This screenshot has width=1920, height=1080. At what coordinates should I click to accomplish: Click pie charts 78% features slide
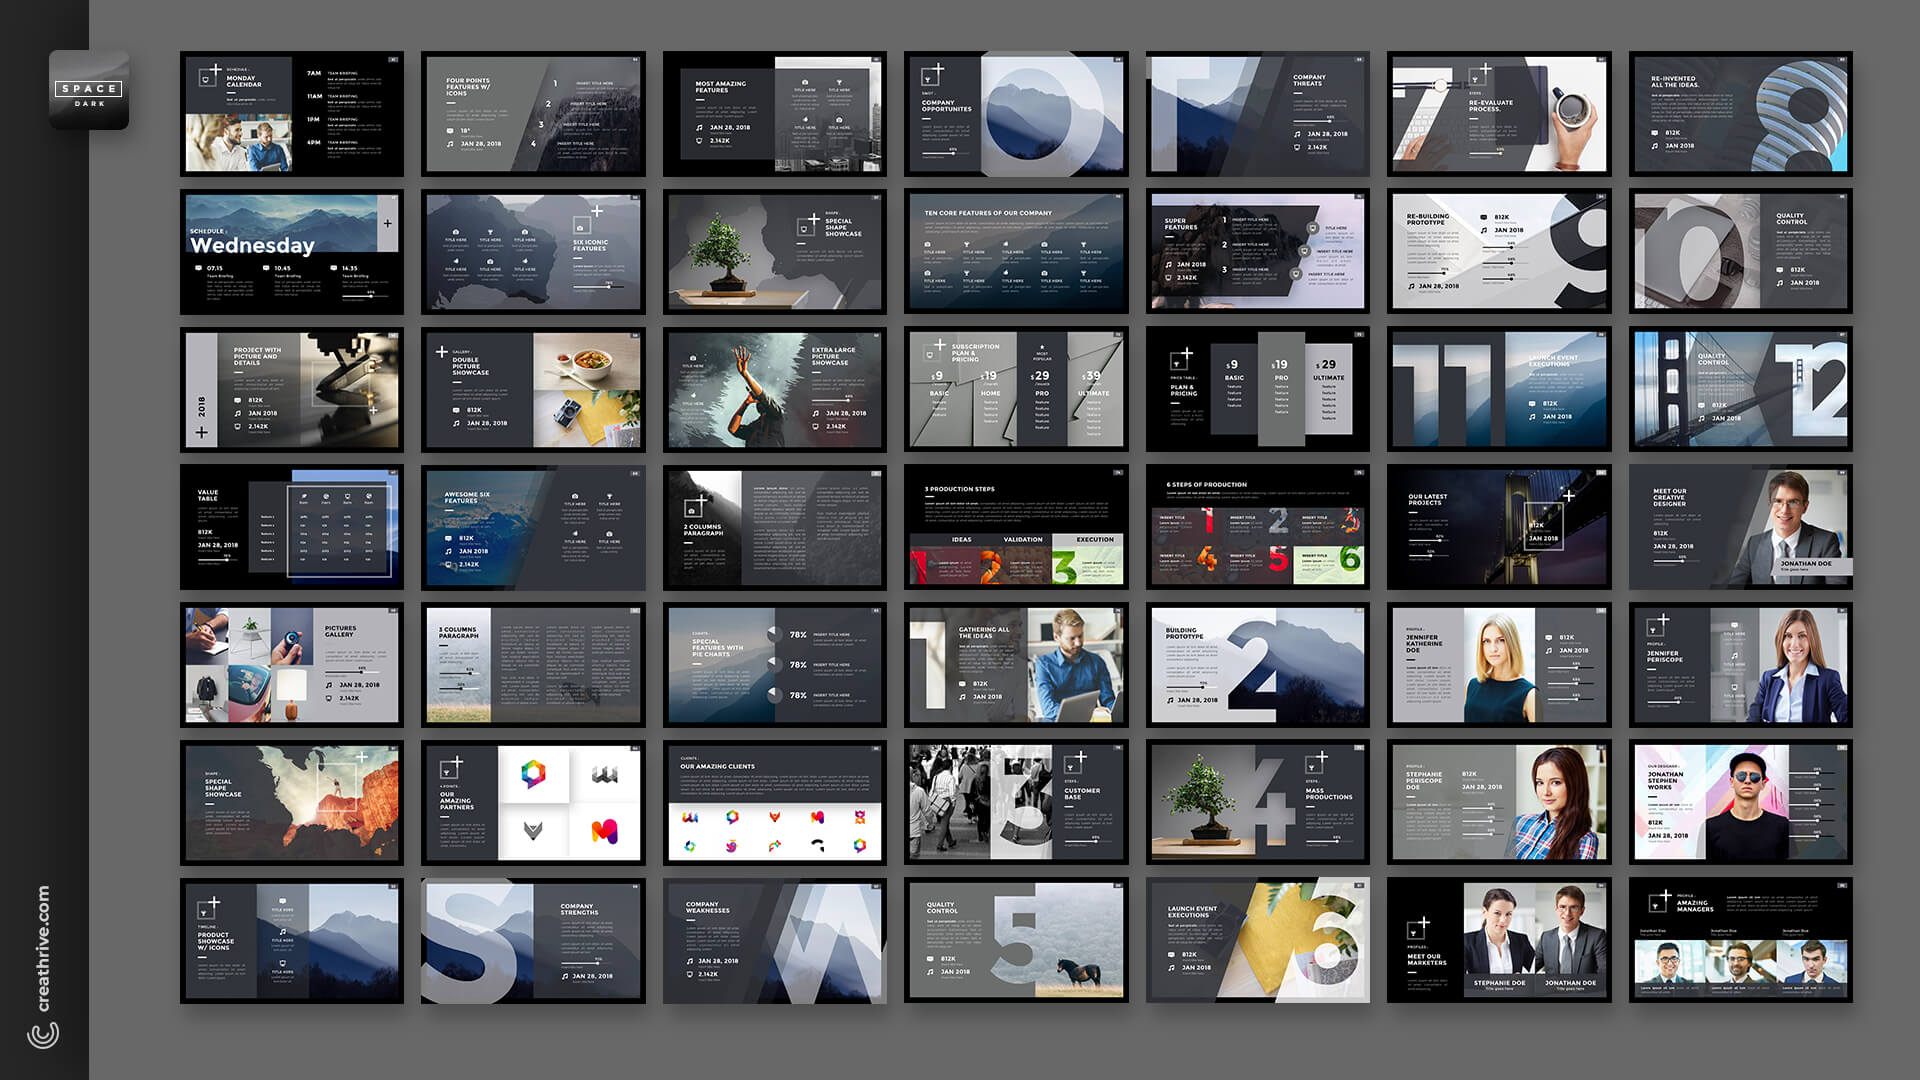(774, 665)
